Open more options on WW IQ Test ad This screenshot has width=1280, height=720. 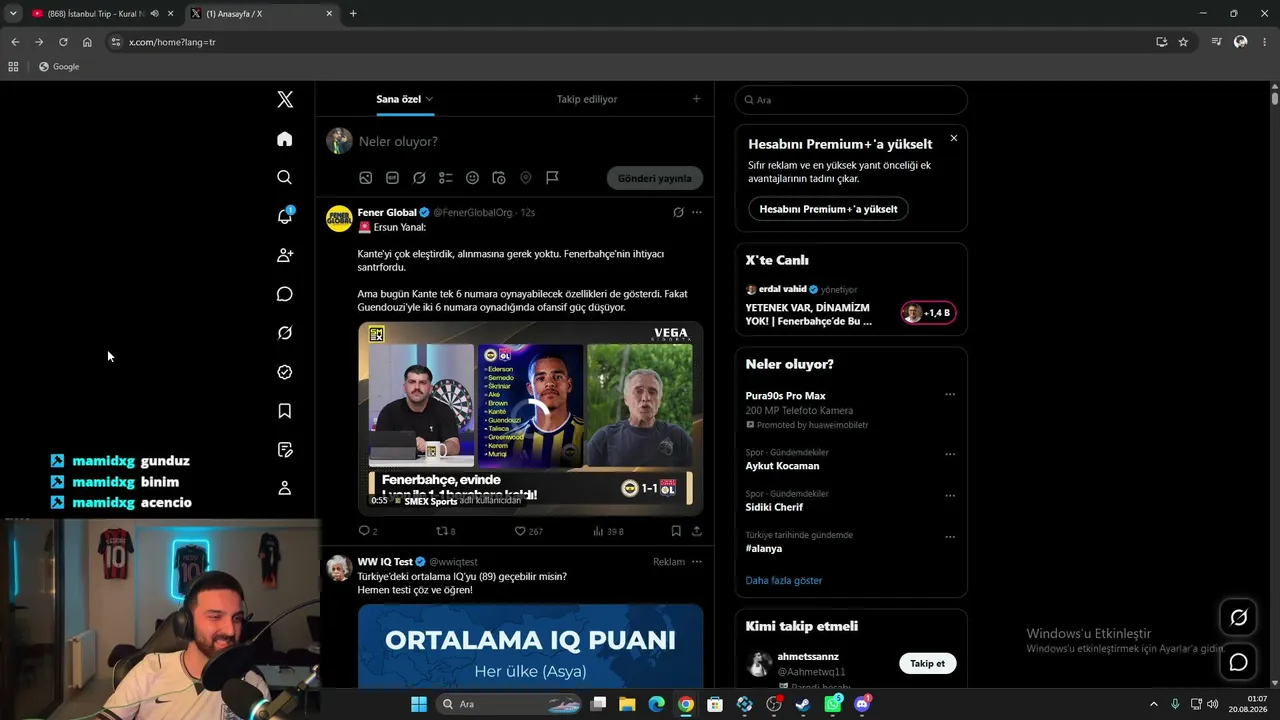coord(697,562)
